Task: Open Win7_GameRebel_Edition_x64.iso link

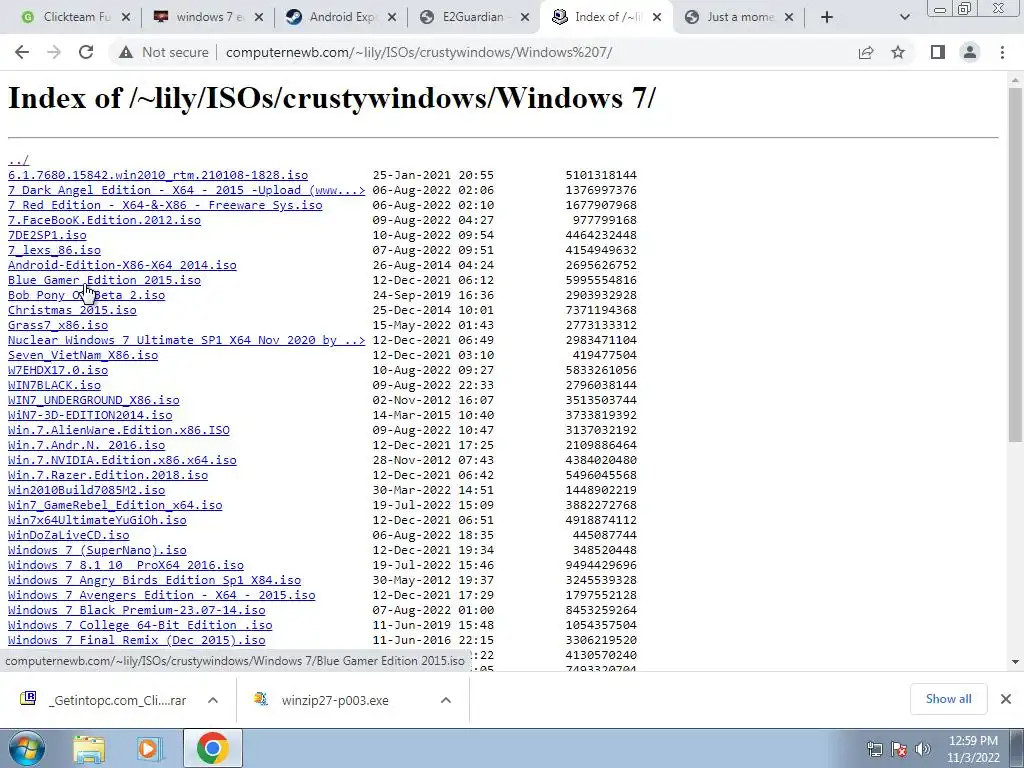Action: click(x=115, y=505)
